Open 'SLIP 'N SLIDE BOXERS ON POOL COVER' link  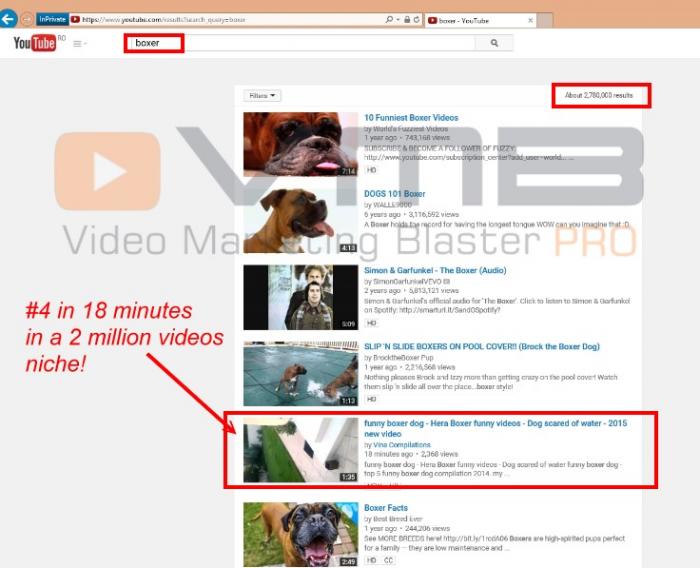482,347
